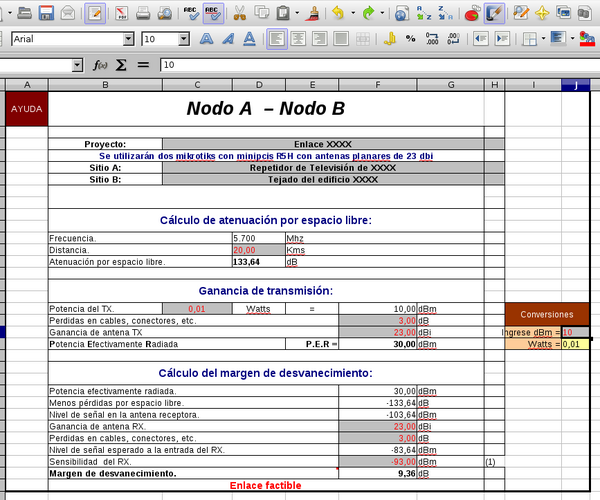Click the Function equals sign icon
The image size is (600, 500).
pyautogui.click(x=143, y=65)
